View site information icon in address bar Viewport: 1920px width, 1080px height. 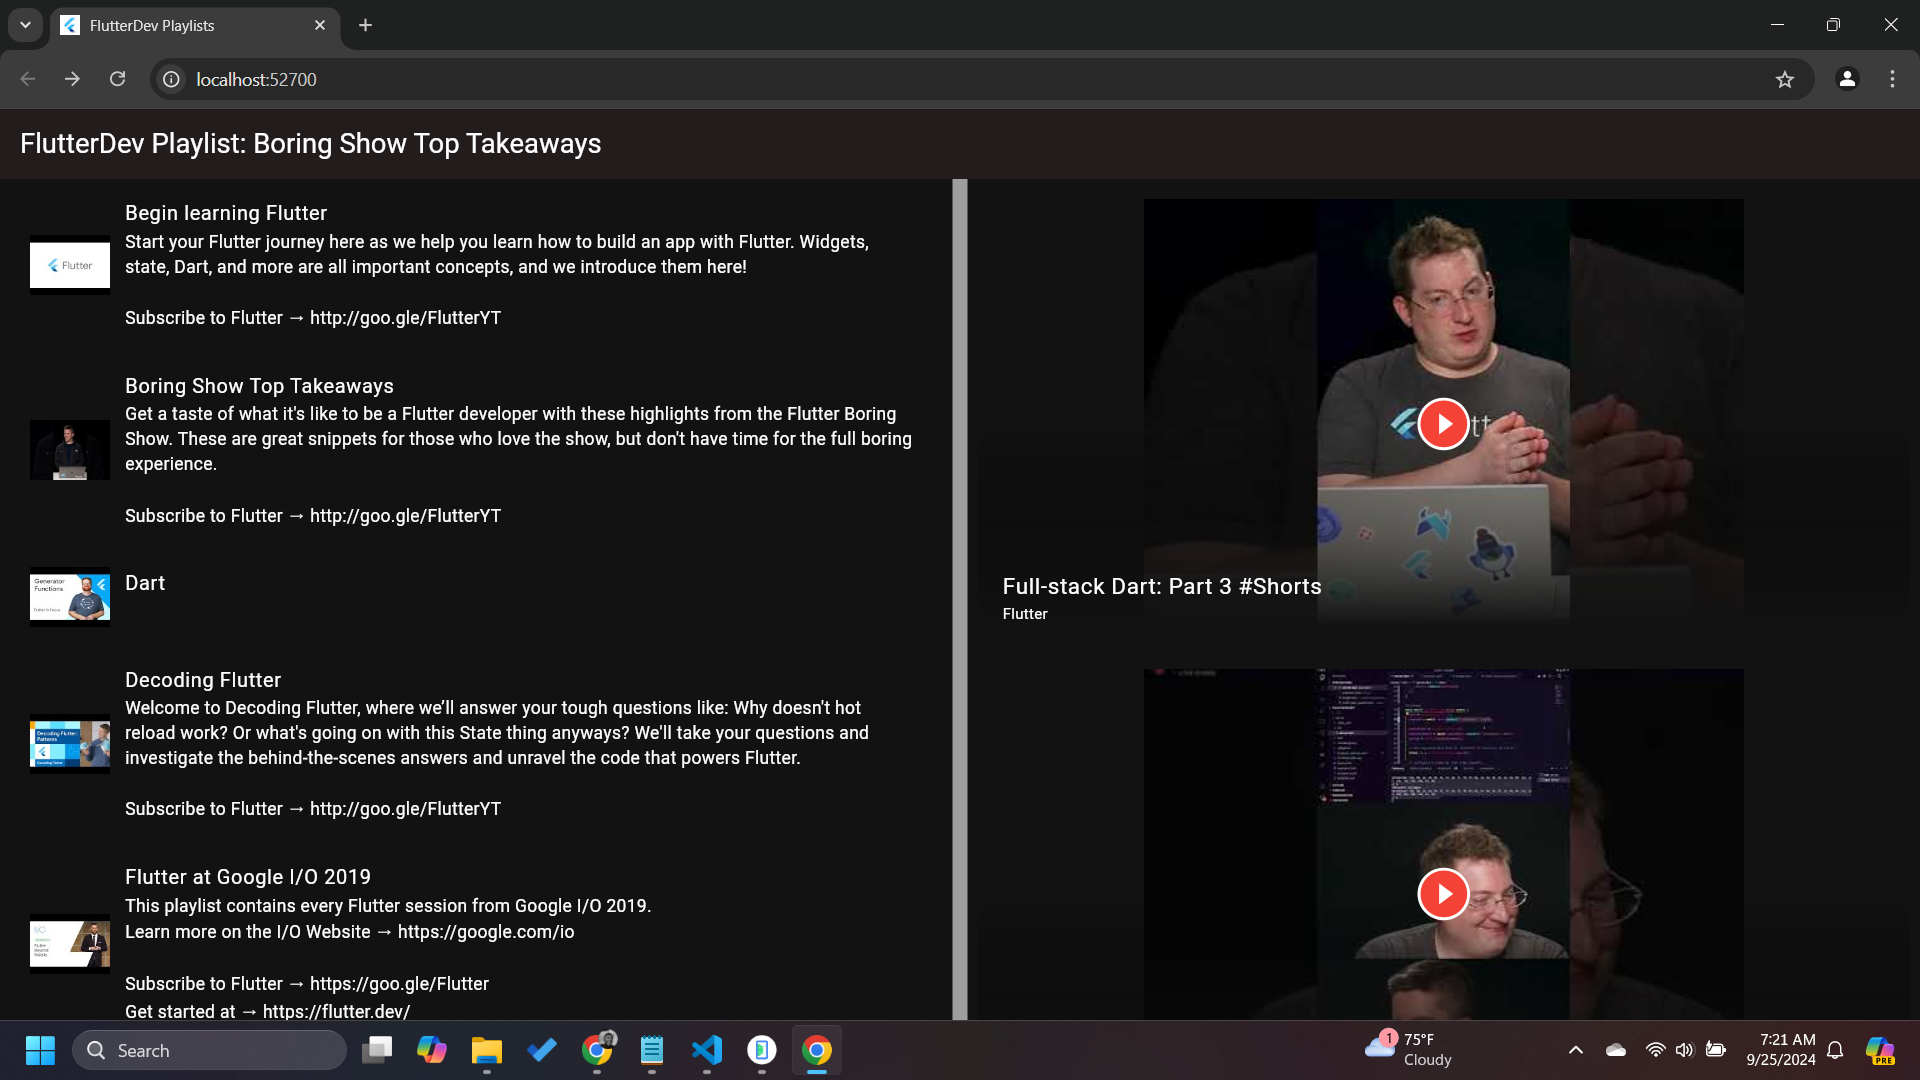coord(172,79)
